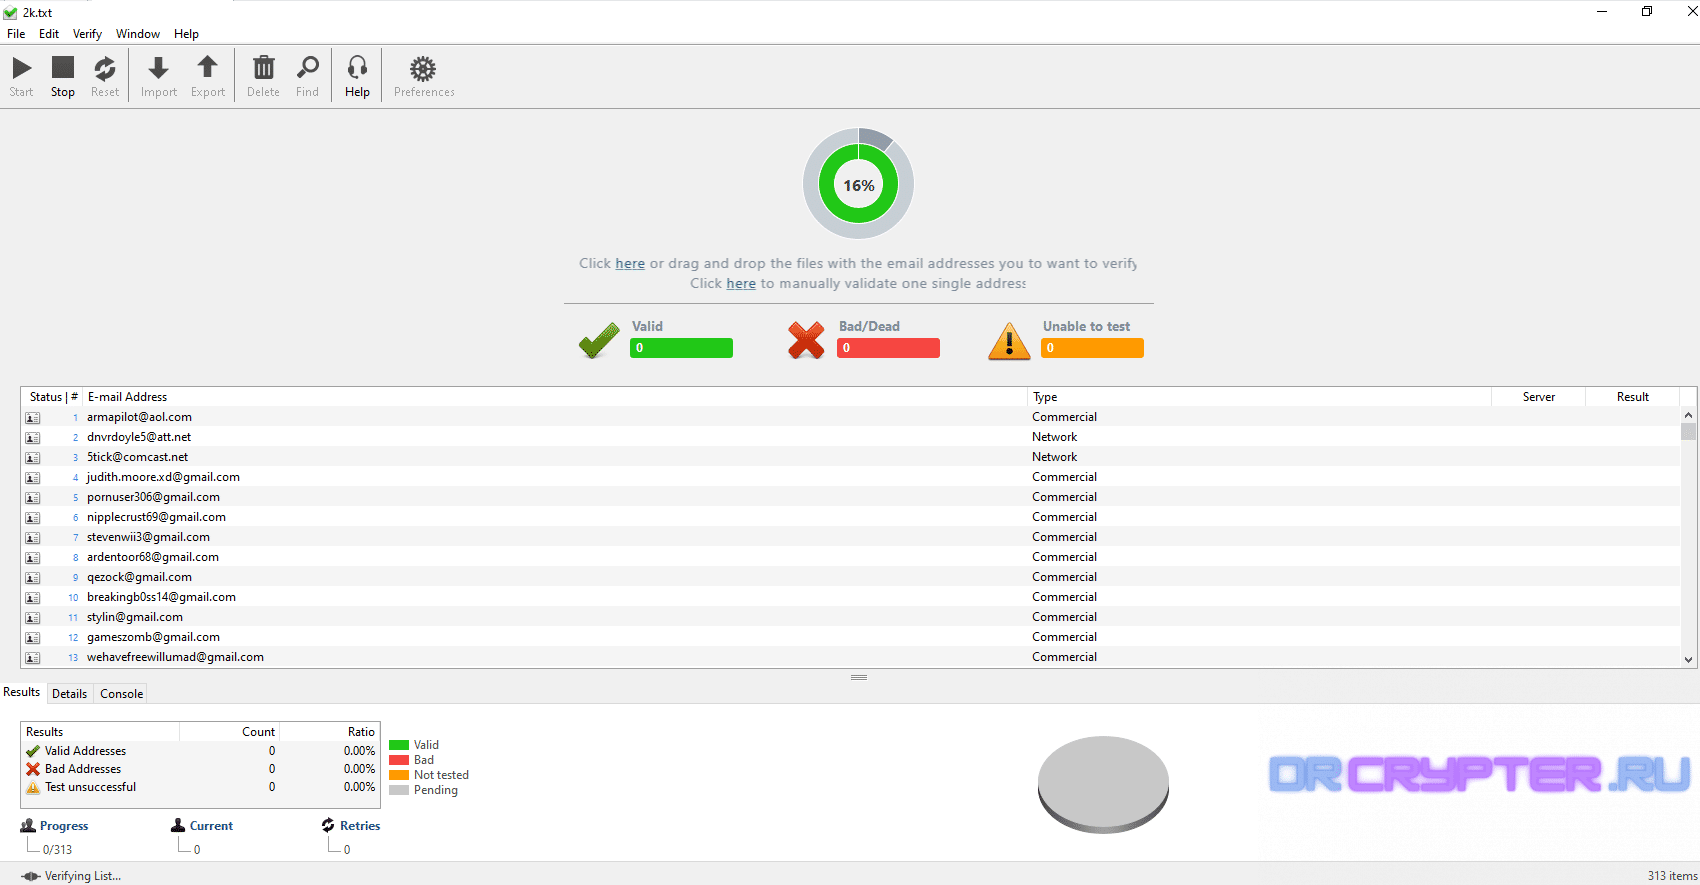Open Help from the toolbar headset icon

coord(357,76)
